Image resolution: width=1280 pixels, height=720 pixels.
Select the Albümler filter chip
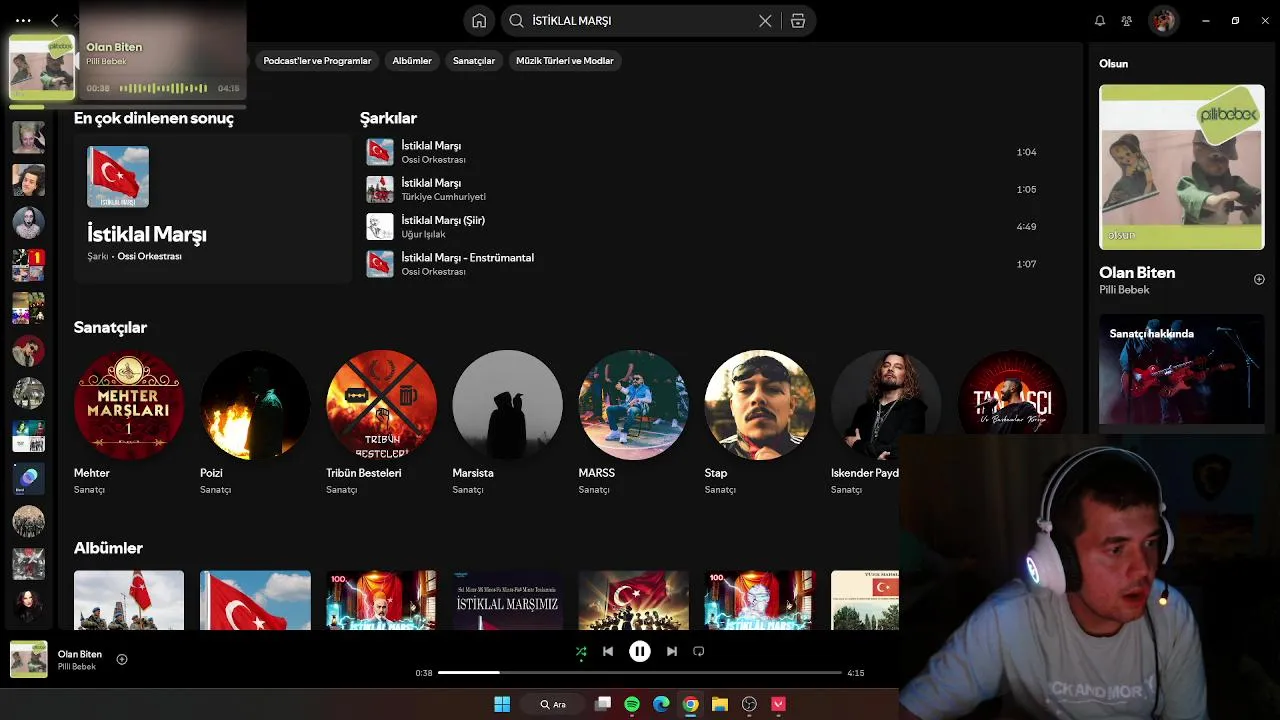[x=412, y=61]
